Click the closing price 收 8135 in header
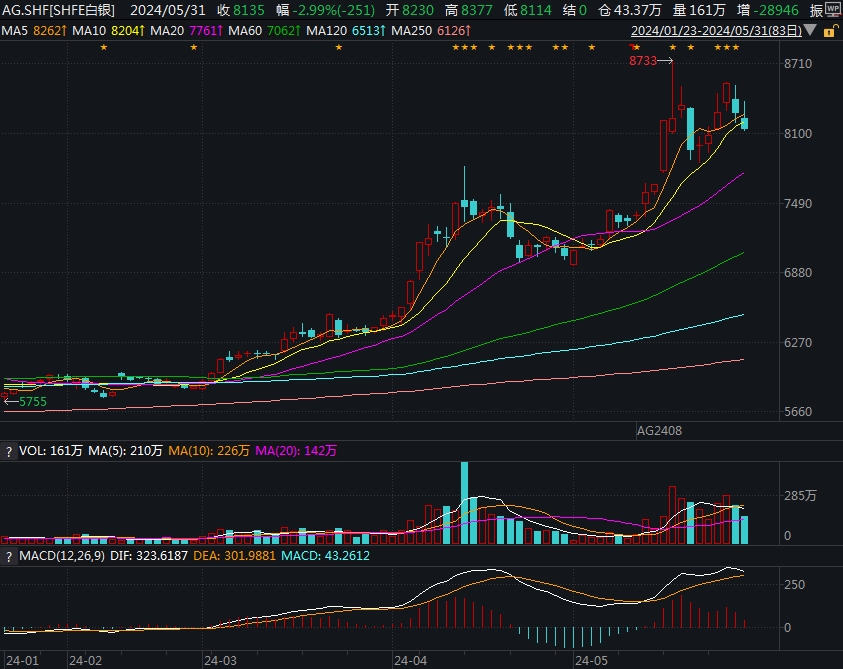843x669 pixels. click(x=241, y=10)
